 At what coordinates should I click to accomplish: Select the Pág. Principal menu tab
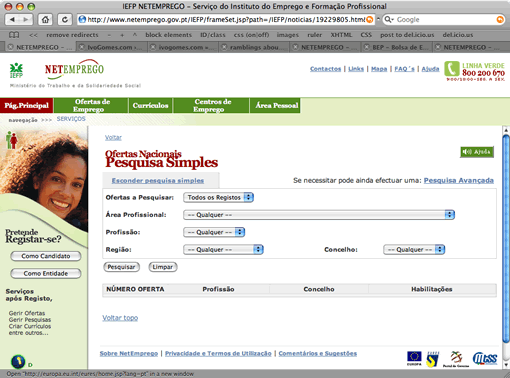(x=27, y=105)
